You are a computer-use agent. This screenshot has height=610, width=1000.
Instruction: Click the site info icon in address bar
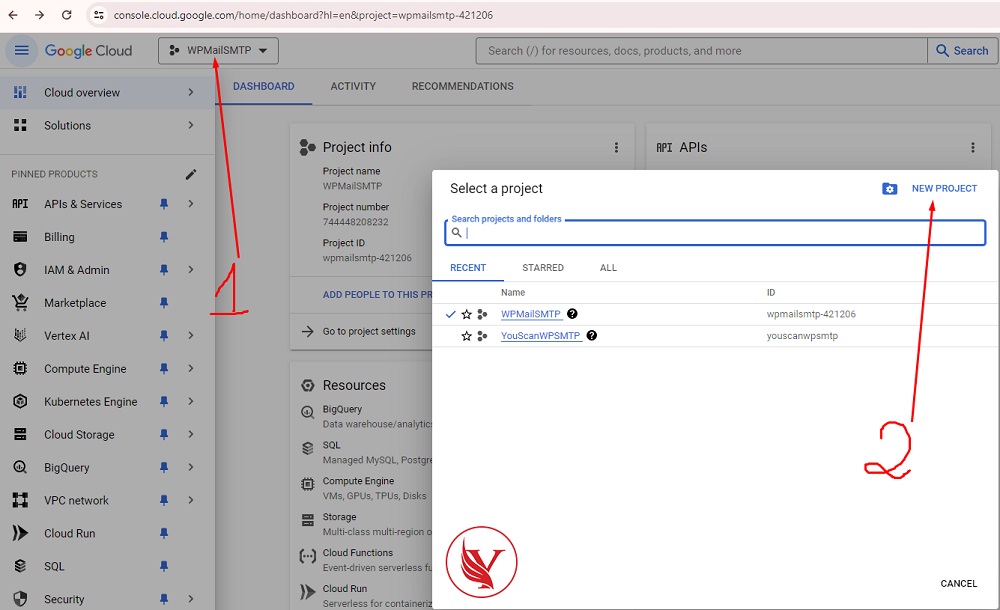(98, 15)
